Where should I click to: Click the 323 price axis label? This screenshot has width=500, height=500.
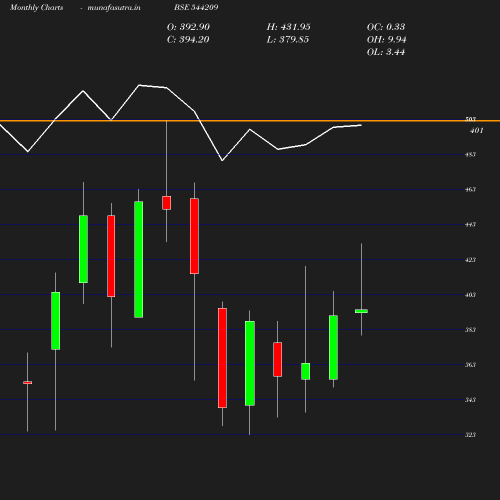pos(470,435)
